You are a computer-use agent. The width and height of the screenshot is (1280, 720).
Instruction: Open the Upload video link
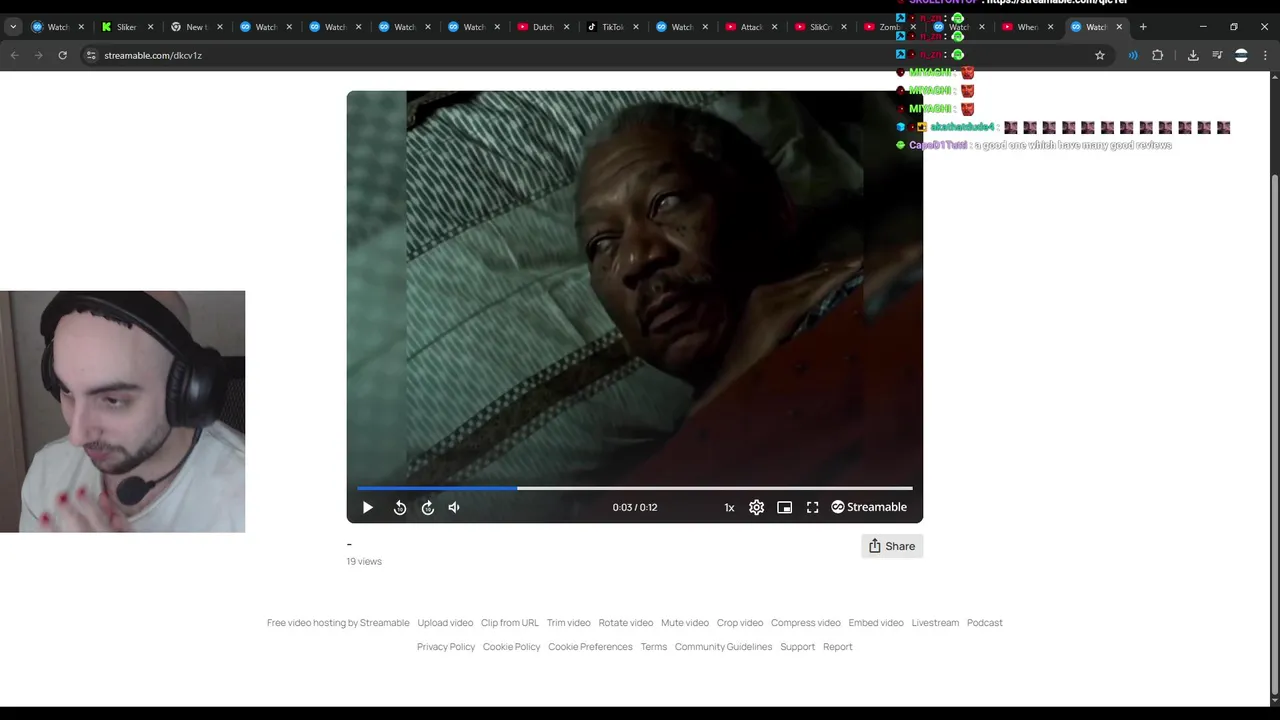click(445, 622)
